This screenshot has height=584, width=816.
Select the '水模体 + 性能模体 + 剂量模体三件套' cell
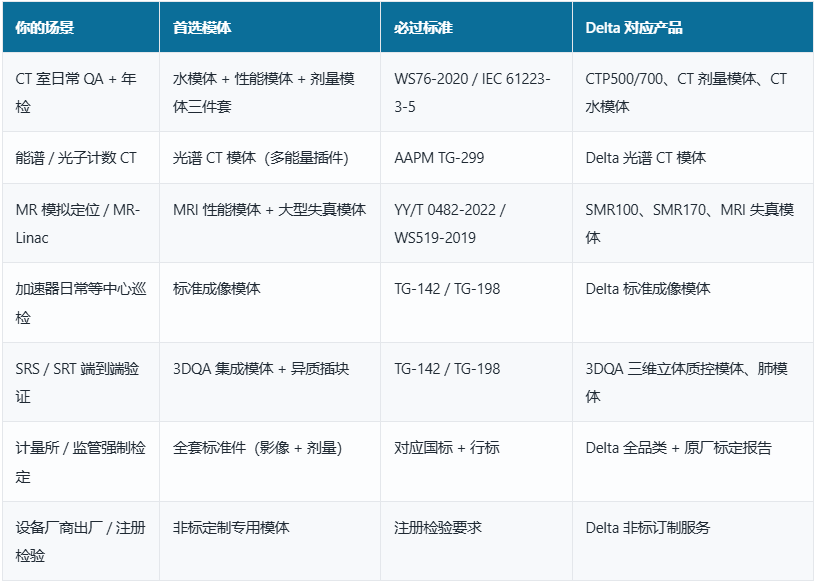pyautogui.click(x=270, y=92)
